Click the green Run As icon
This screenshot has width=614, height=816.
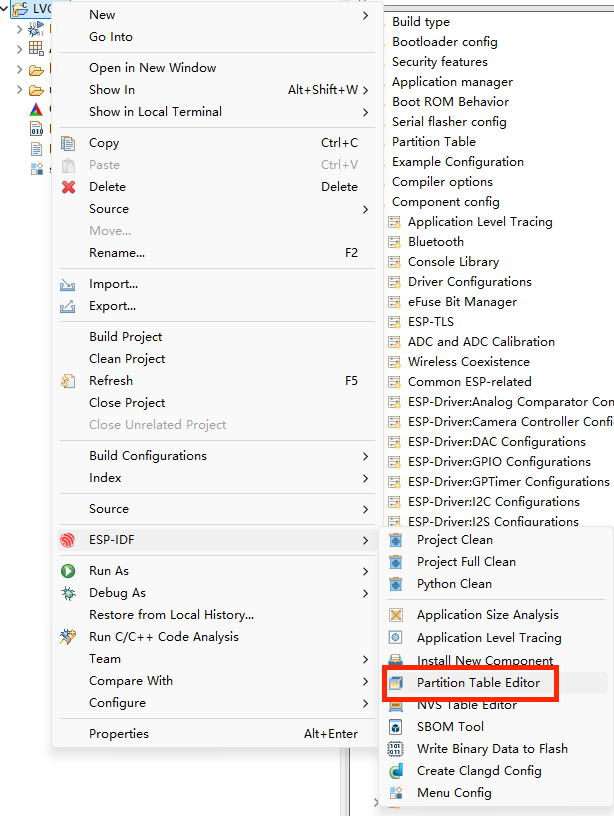pyautogui.click(x=68, y=571)
